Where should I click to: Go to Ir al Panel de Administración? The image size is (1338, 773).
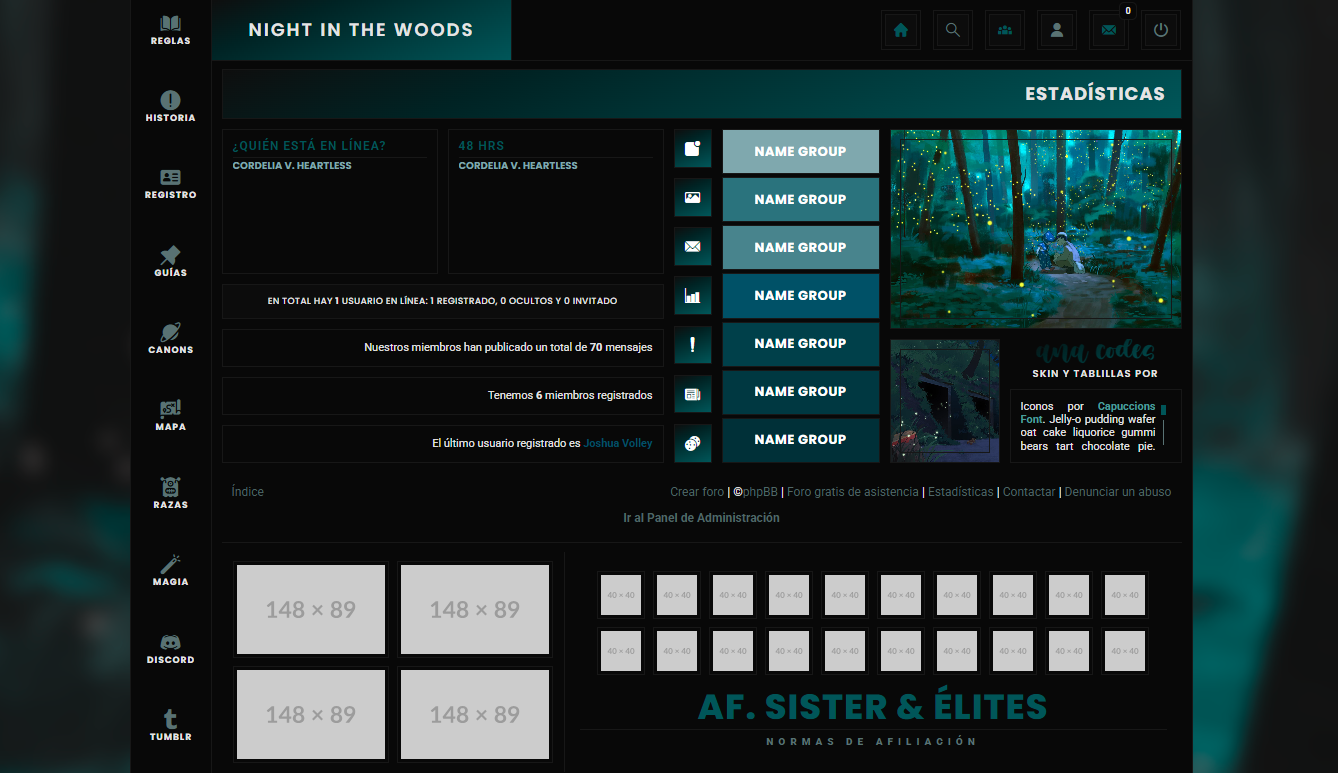point(701,518)
